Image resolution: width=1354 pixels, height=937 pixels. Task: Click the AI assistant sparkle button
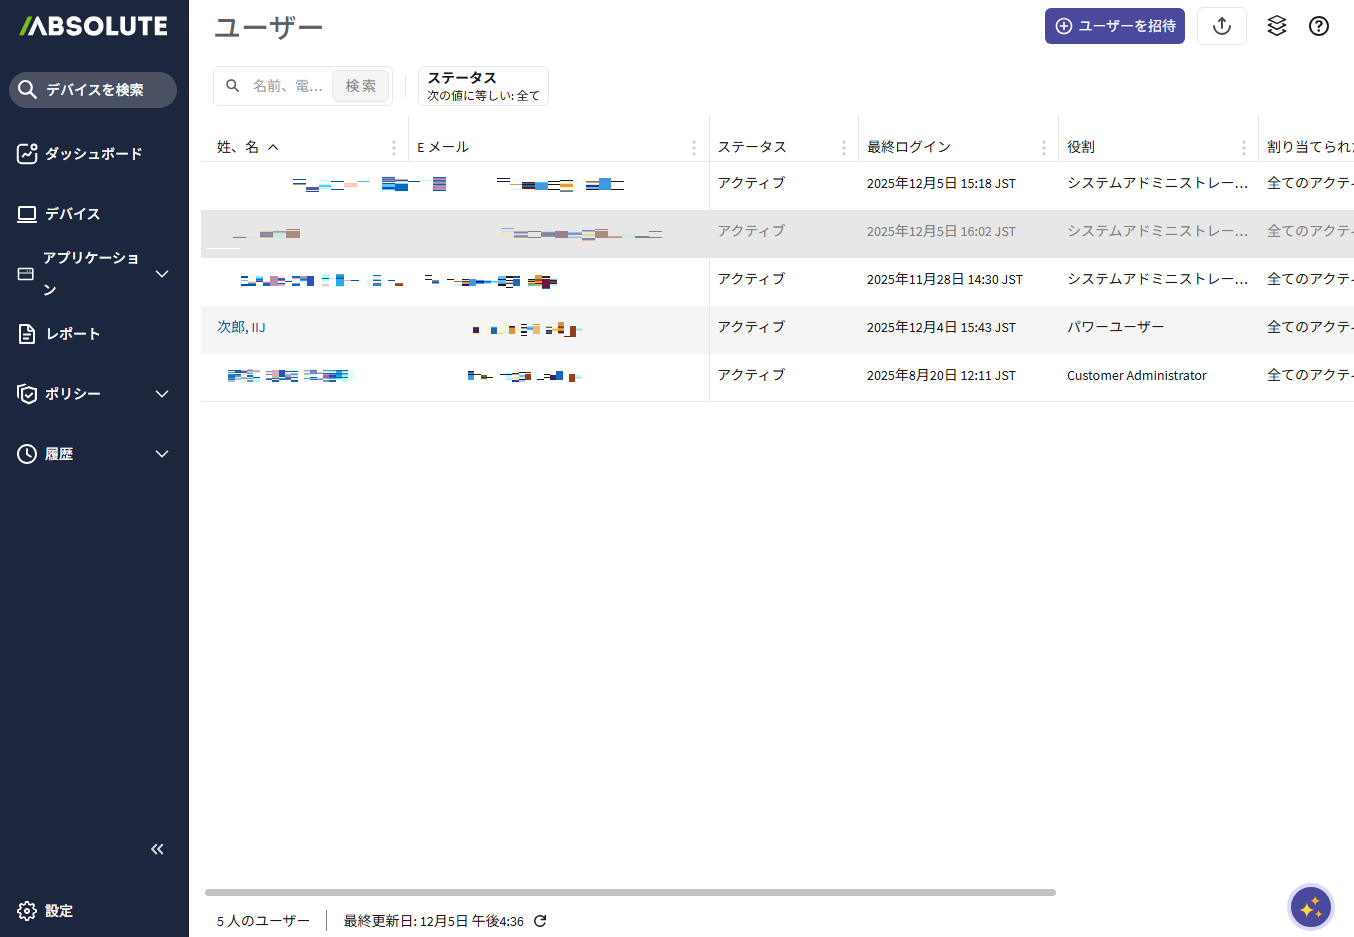click(x=1310, y=907)
